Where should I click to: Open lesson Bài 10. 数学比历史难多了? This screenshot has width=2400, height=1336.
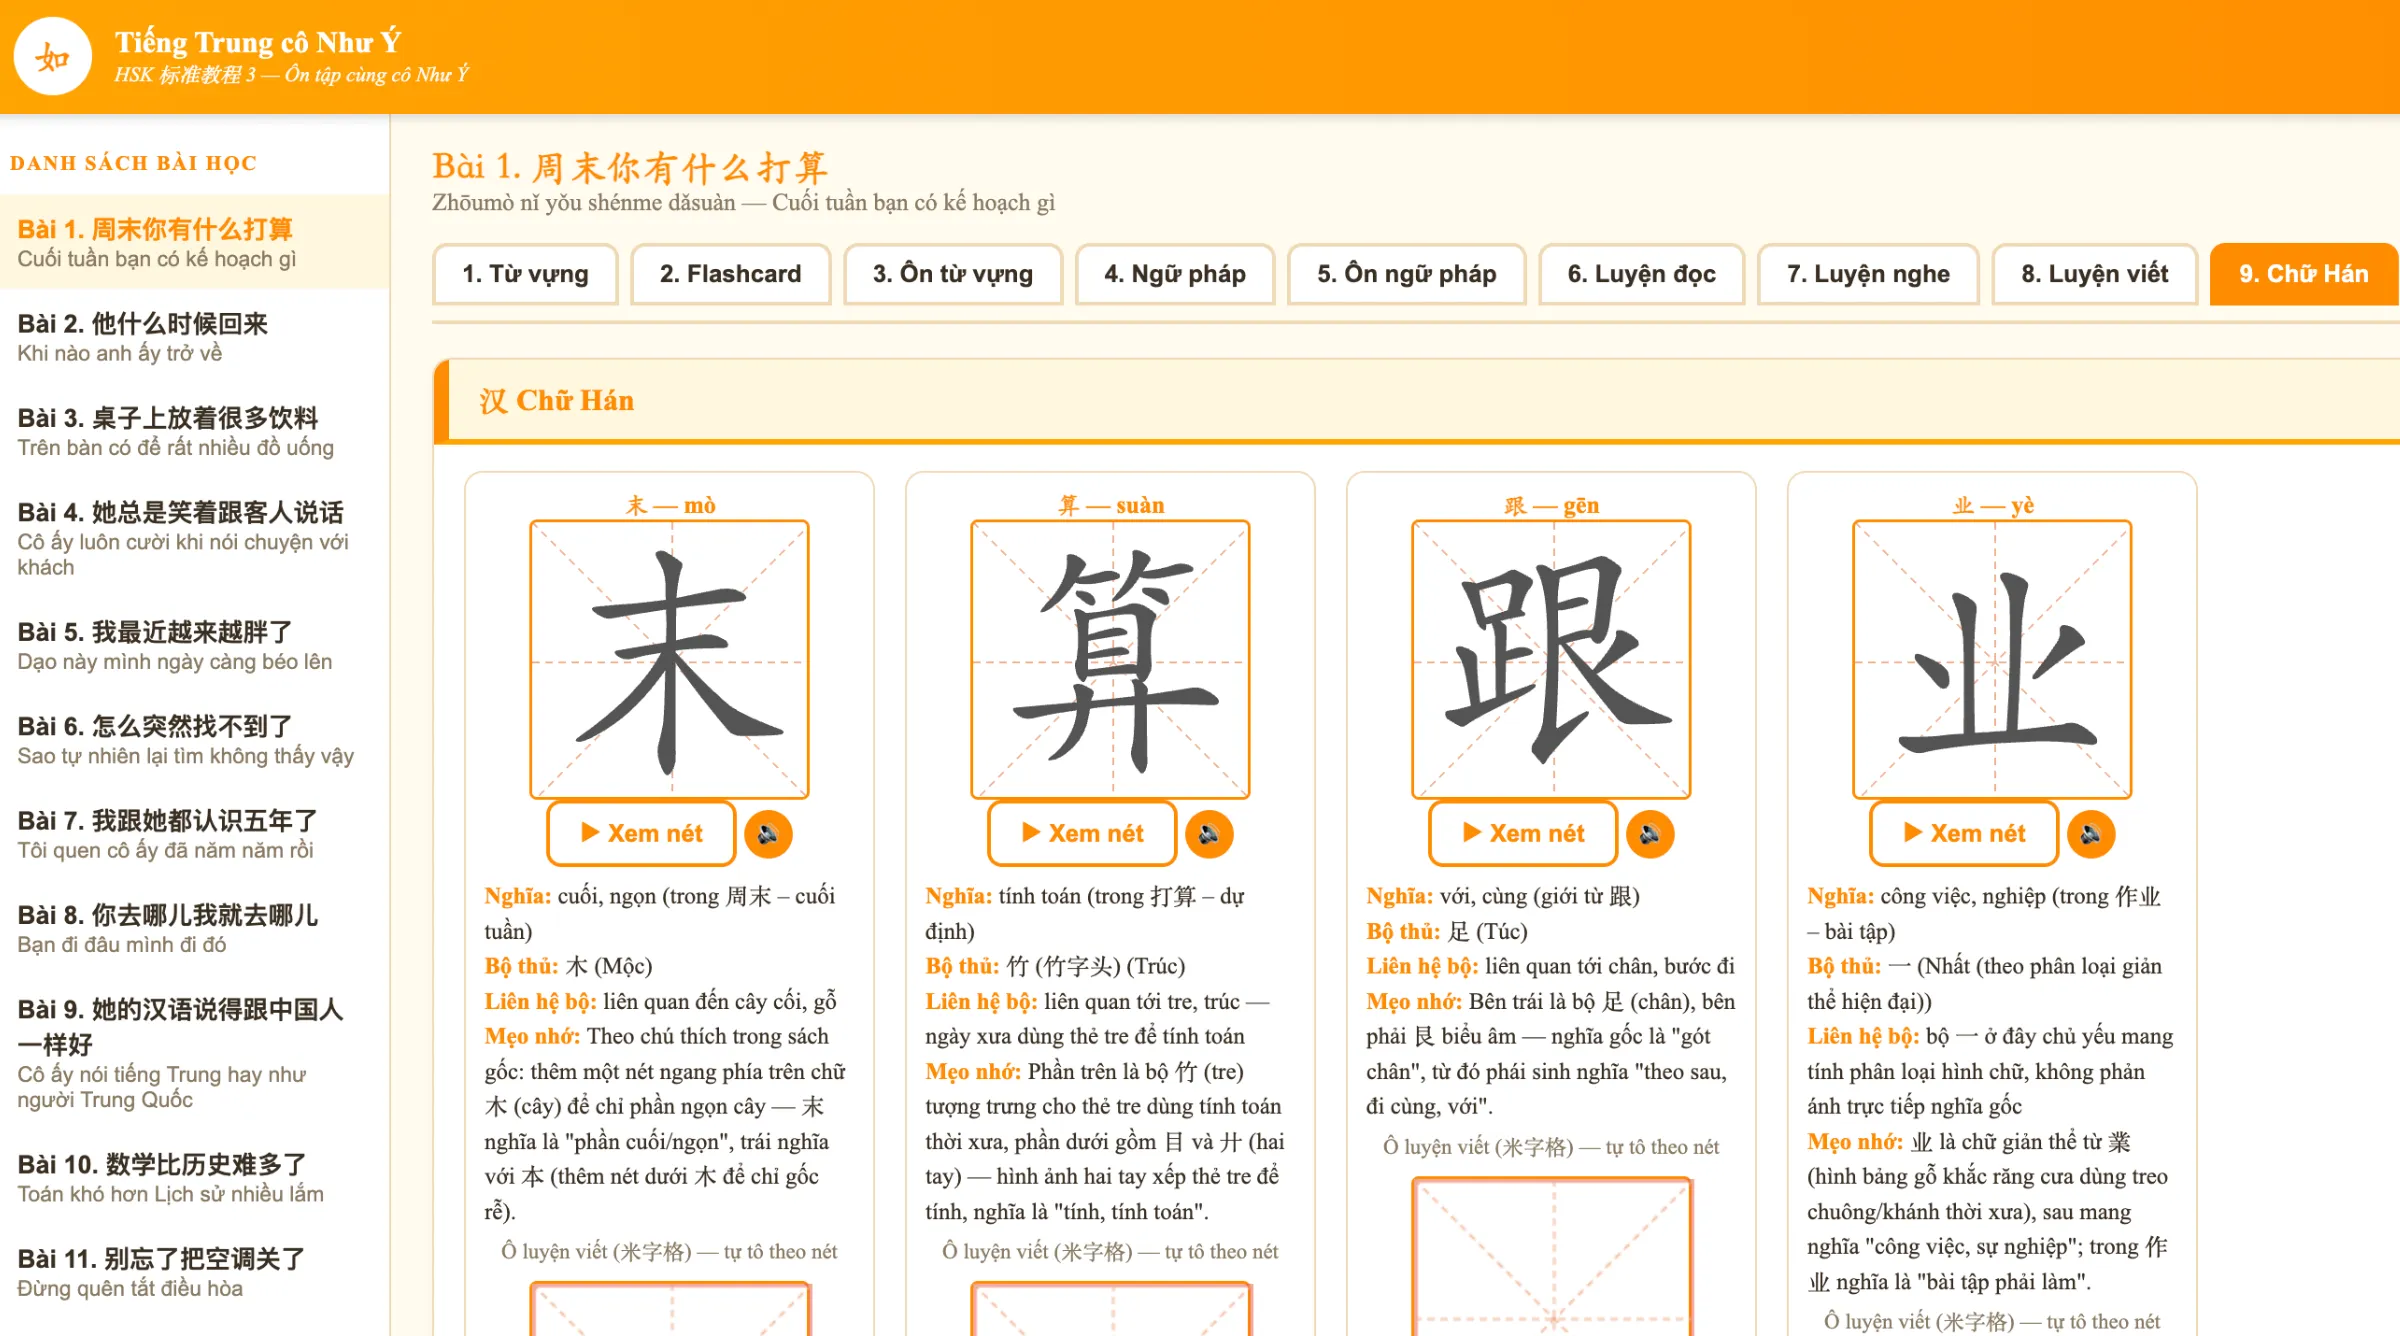pos(194,1178)
